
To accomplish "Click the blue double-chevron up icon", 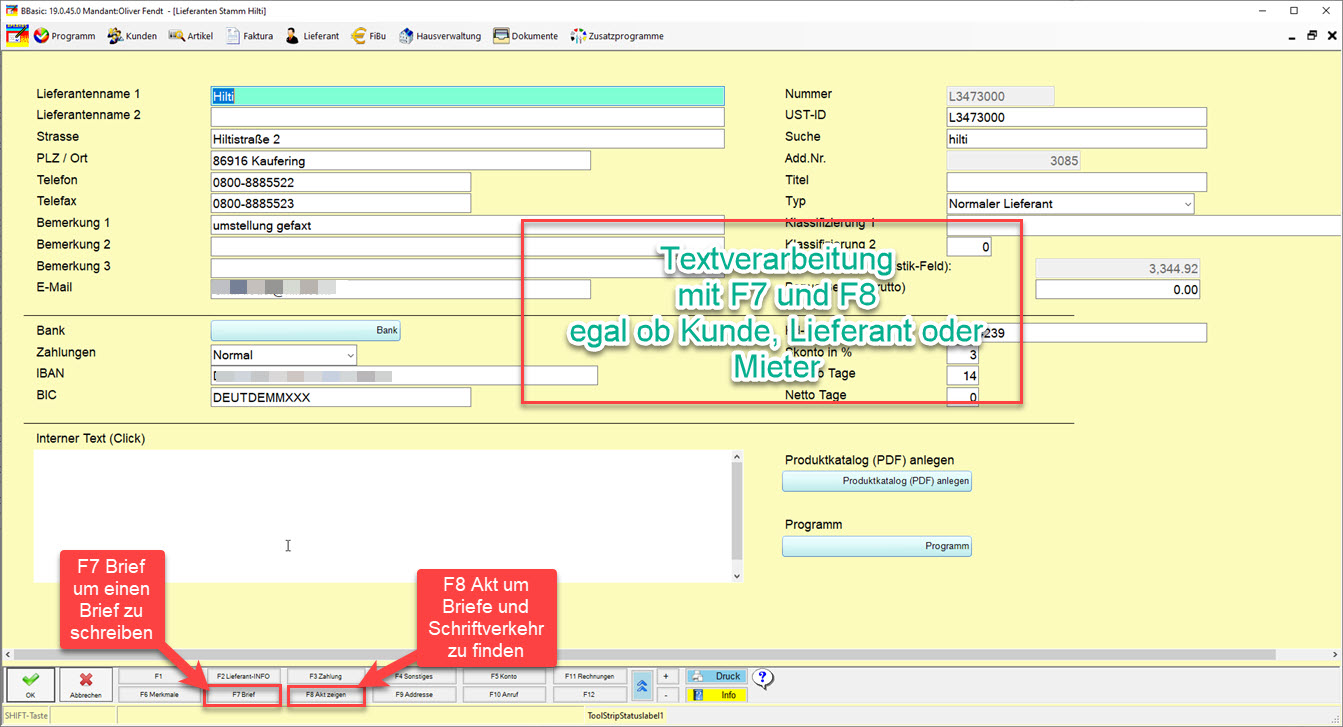I will (644, 686).
